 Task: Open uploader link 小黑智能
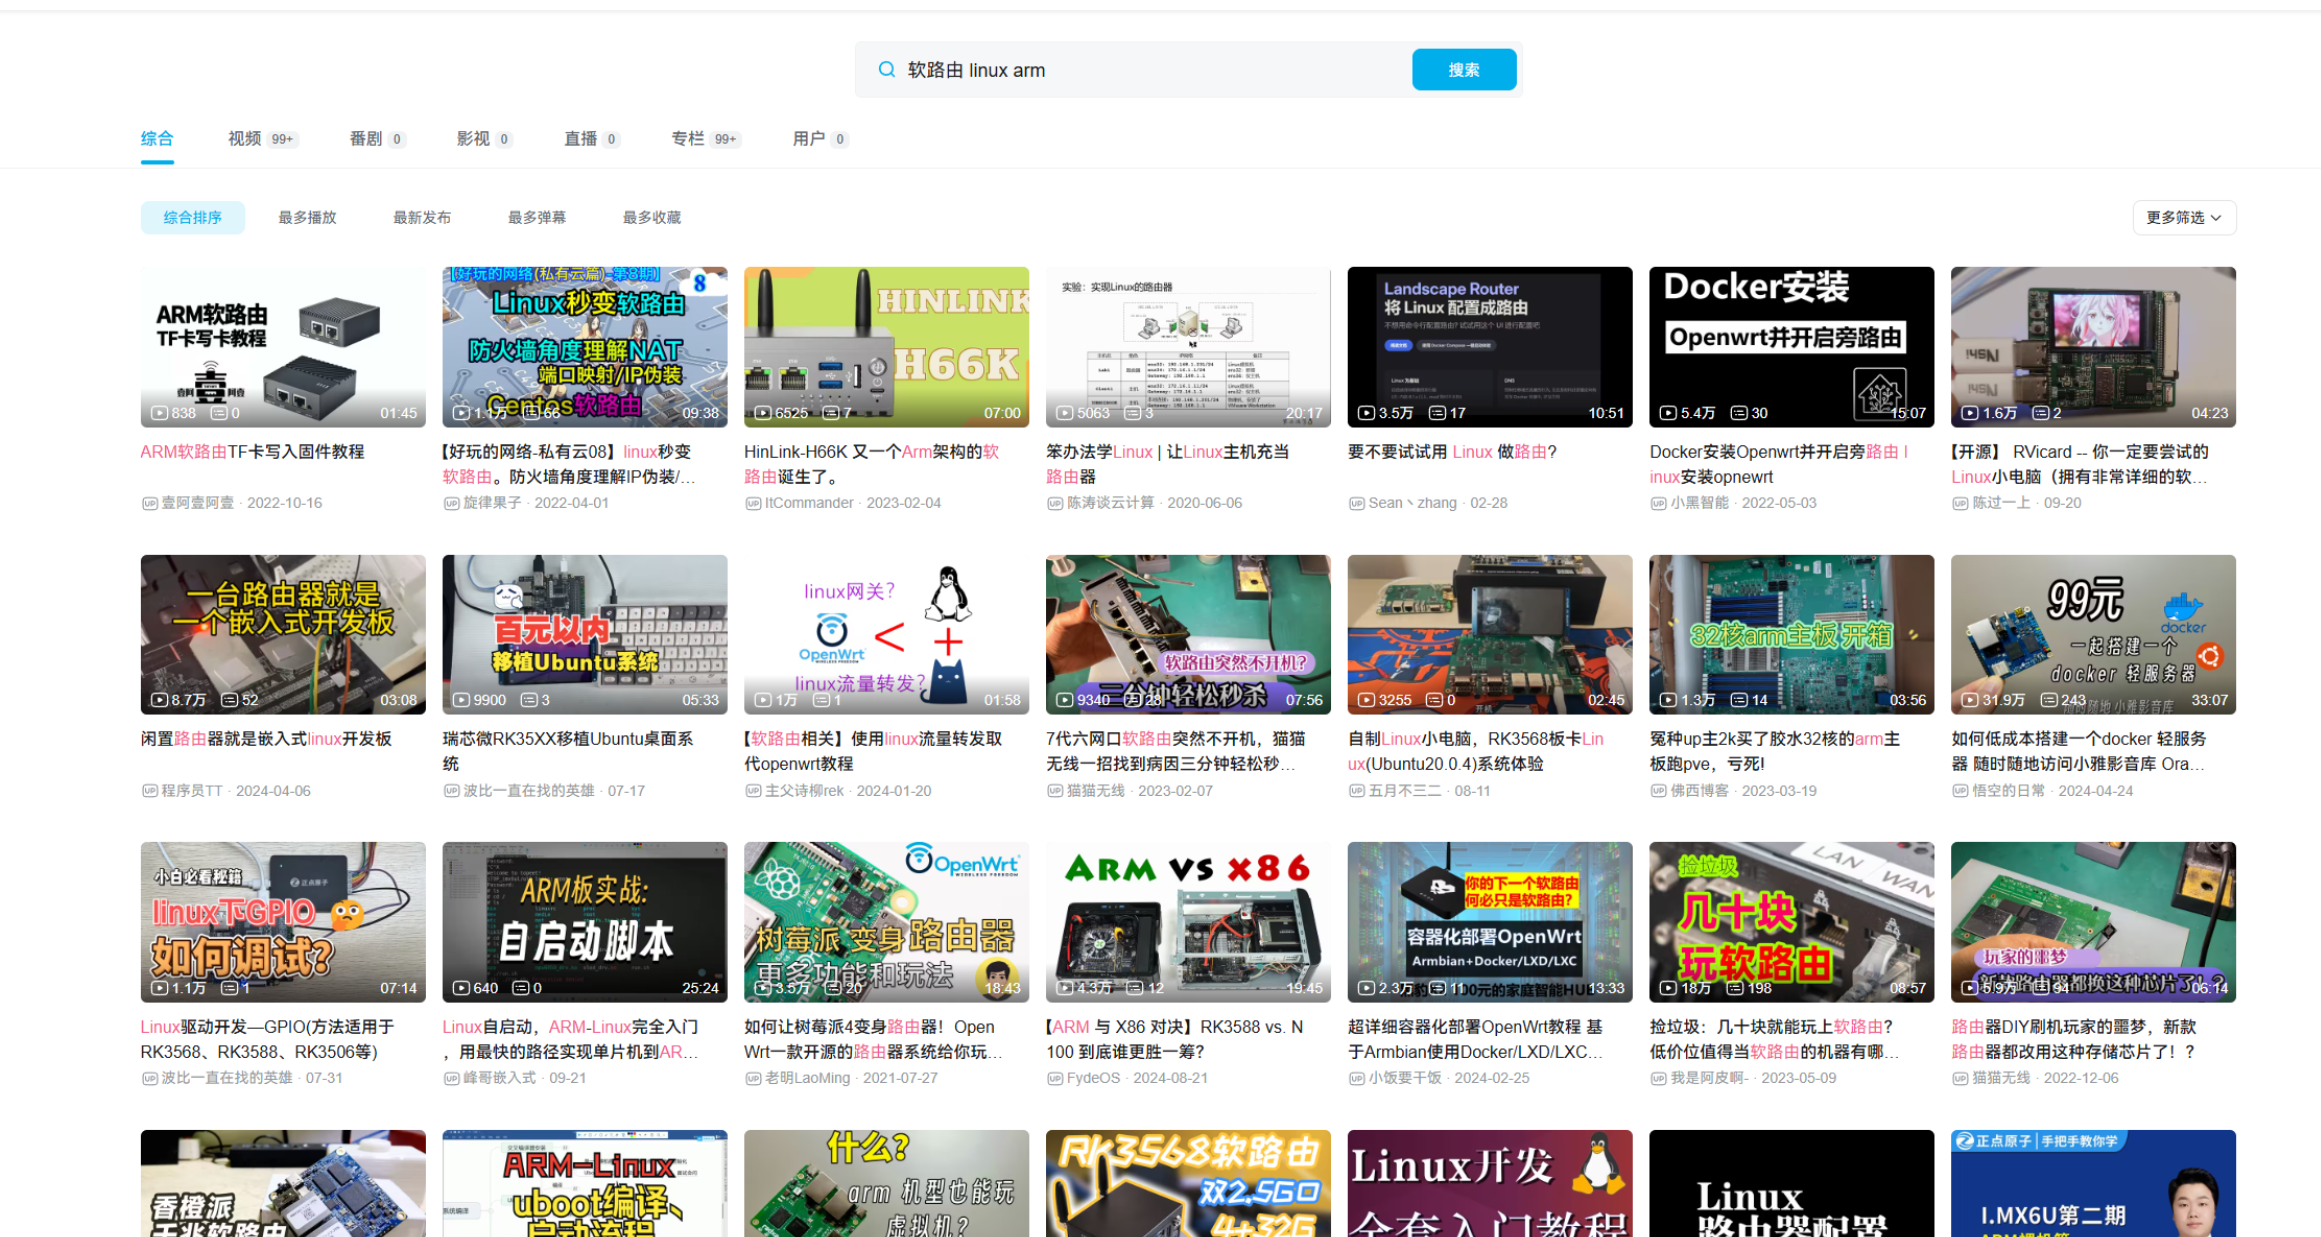point(1699,503)
